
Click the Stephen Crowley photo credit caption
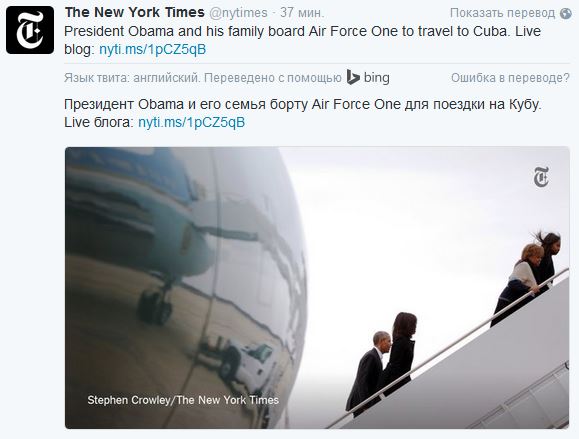pyautogui.click(x=183, y=400)
